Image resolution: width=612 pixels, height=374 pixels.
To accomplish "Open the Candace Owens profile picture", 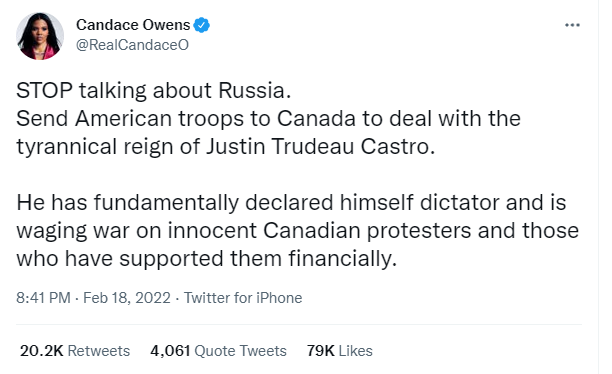I will (x=40, y=36).
